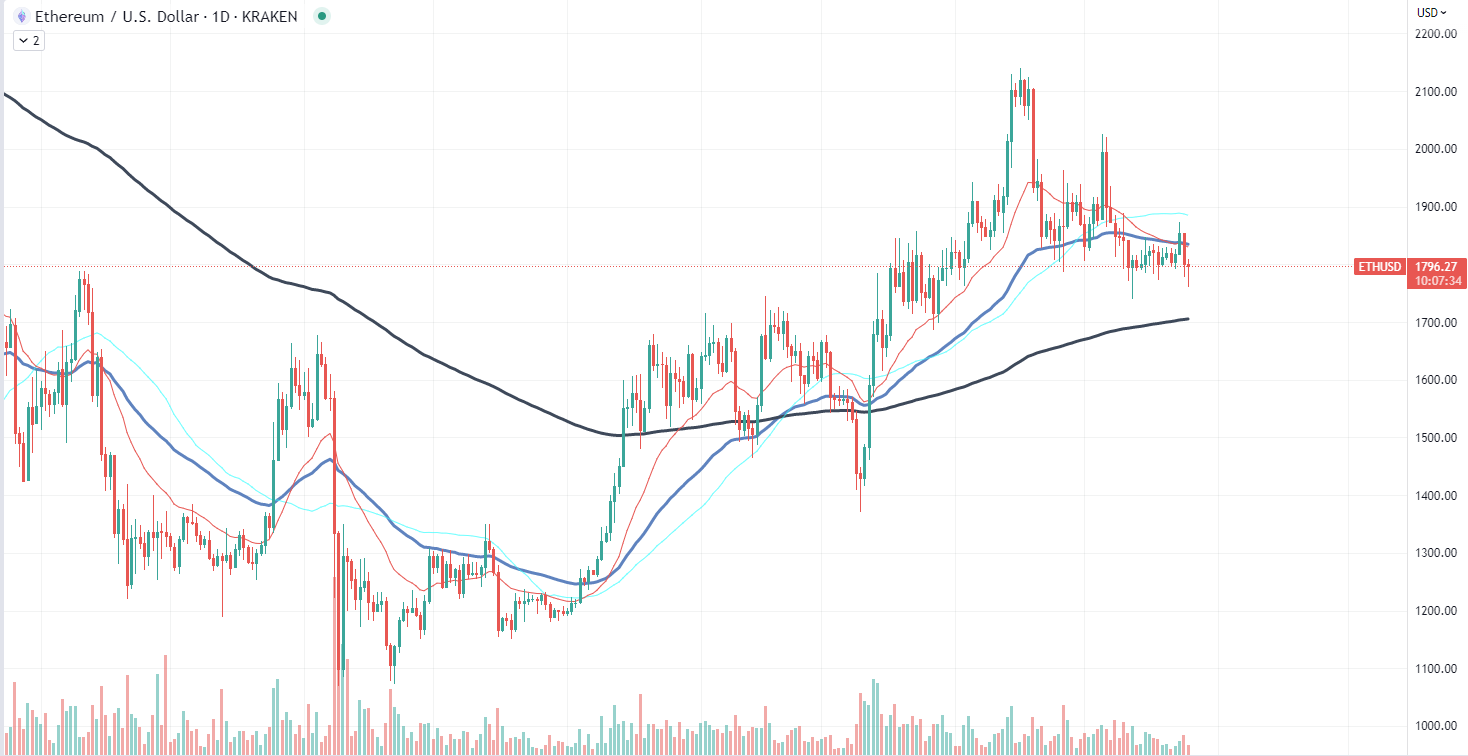Expand the collapsed indicators legend showing 2

coord(27,41)
